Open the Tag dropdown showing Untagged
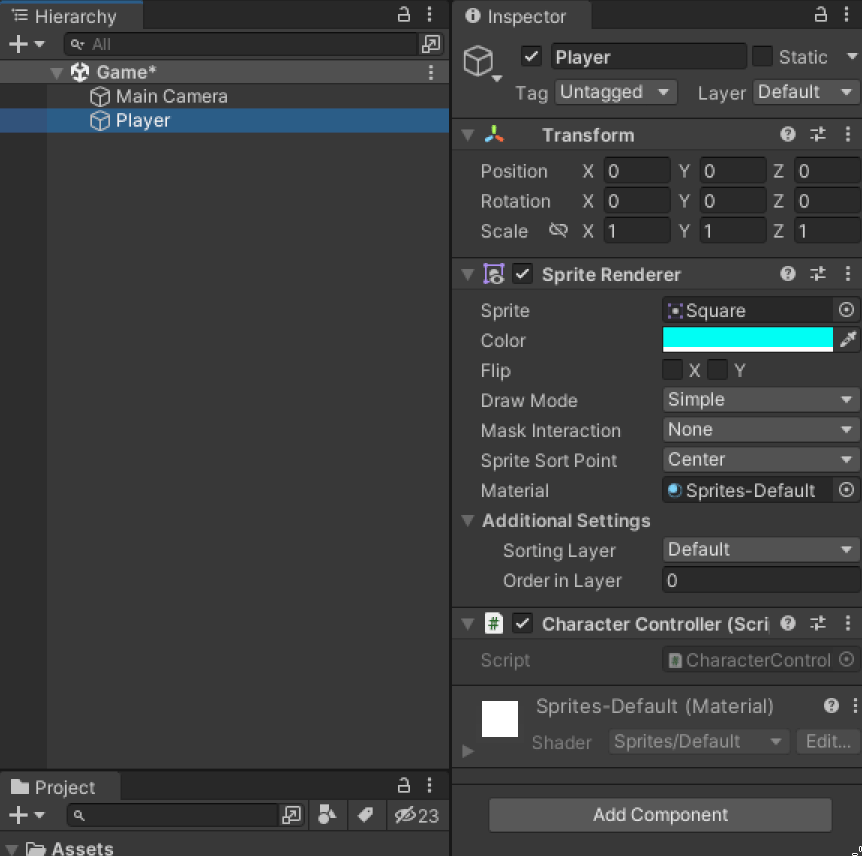 [615, 92]
